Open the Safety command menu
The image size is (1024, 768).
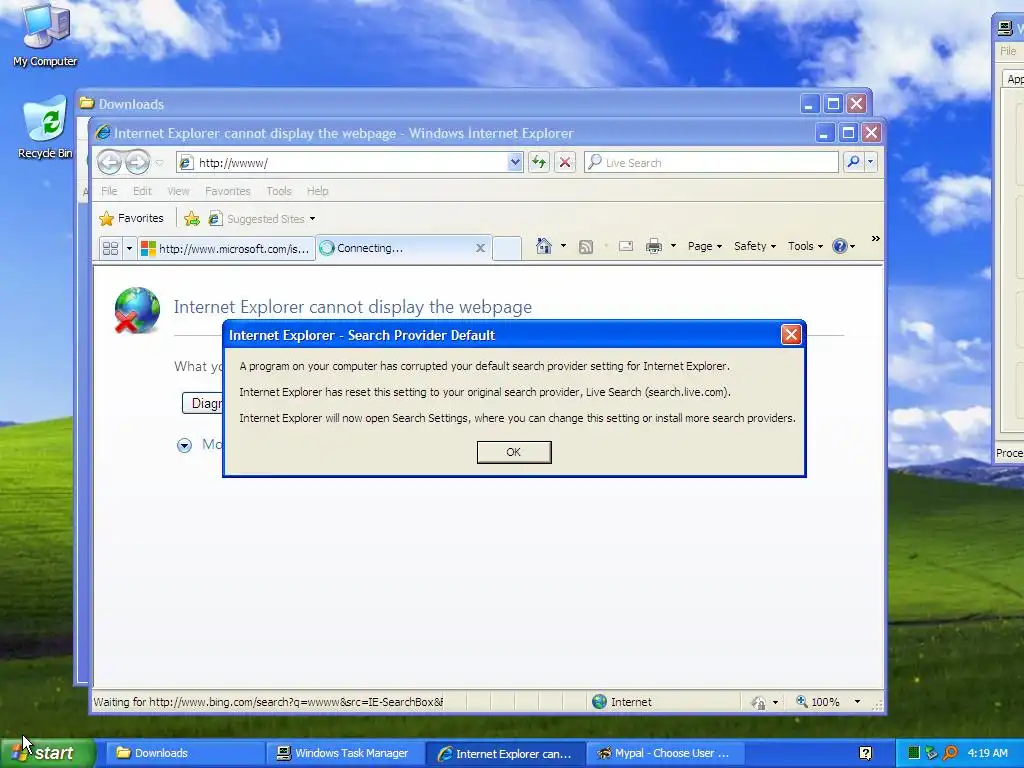pyautogui.click(x=755, y=246)
